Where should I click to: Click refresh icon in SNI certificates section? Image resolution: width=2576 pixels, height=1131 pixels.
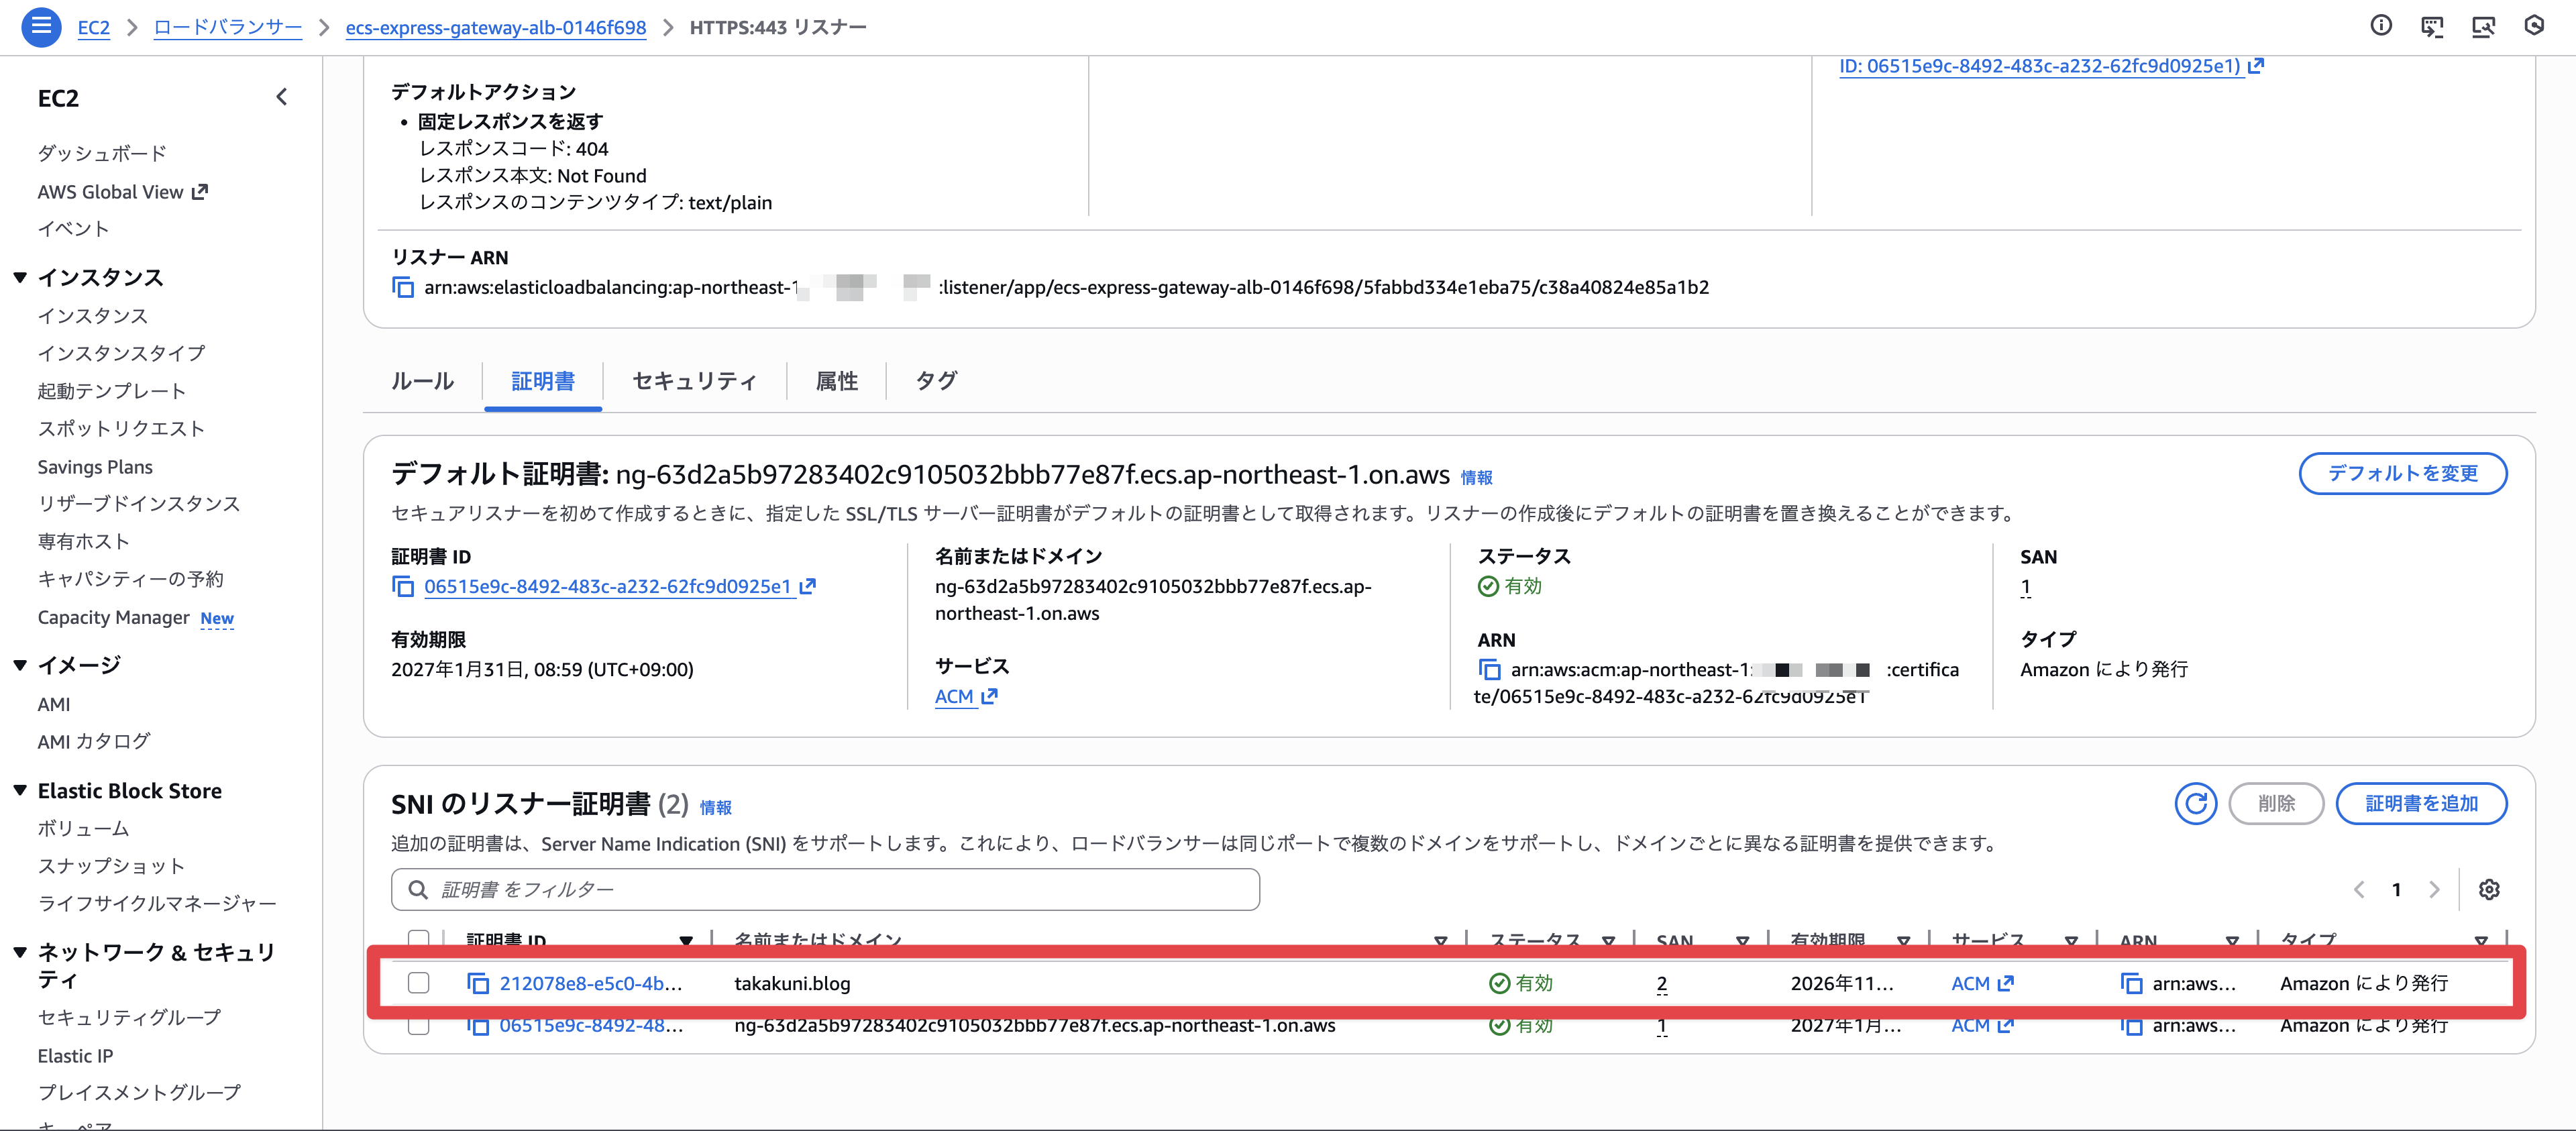pyautogui.click(x=2195, y=804)
